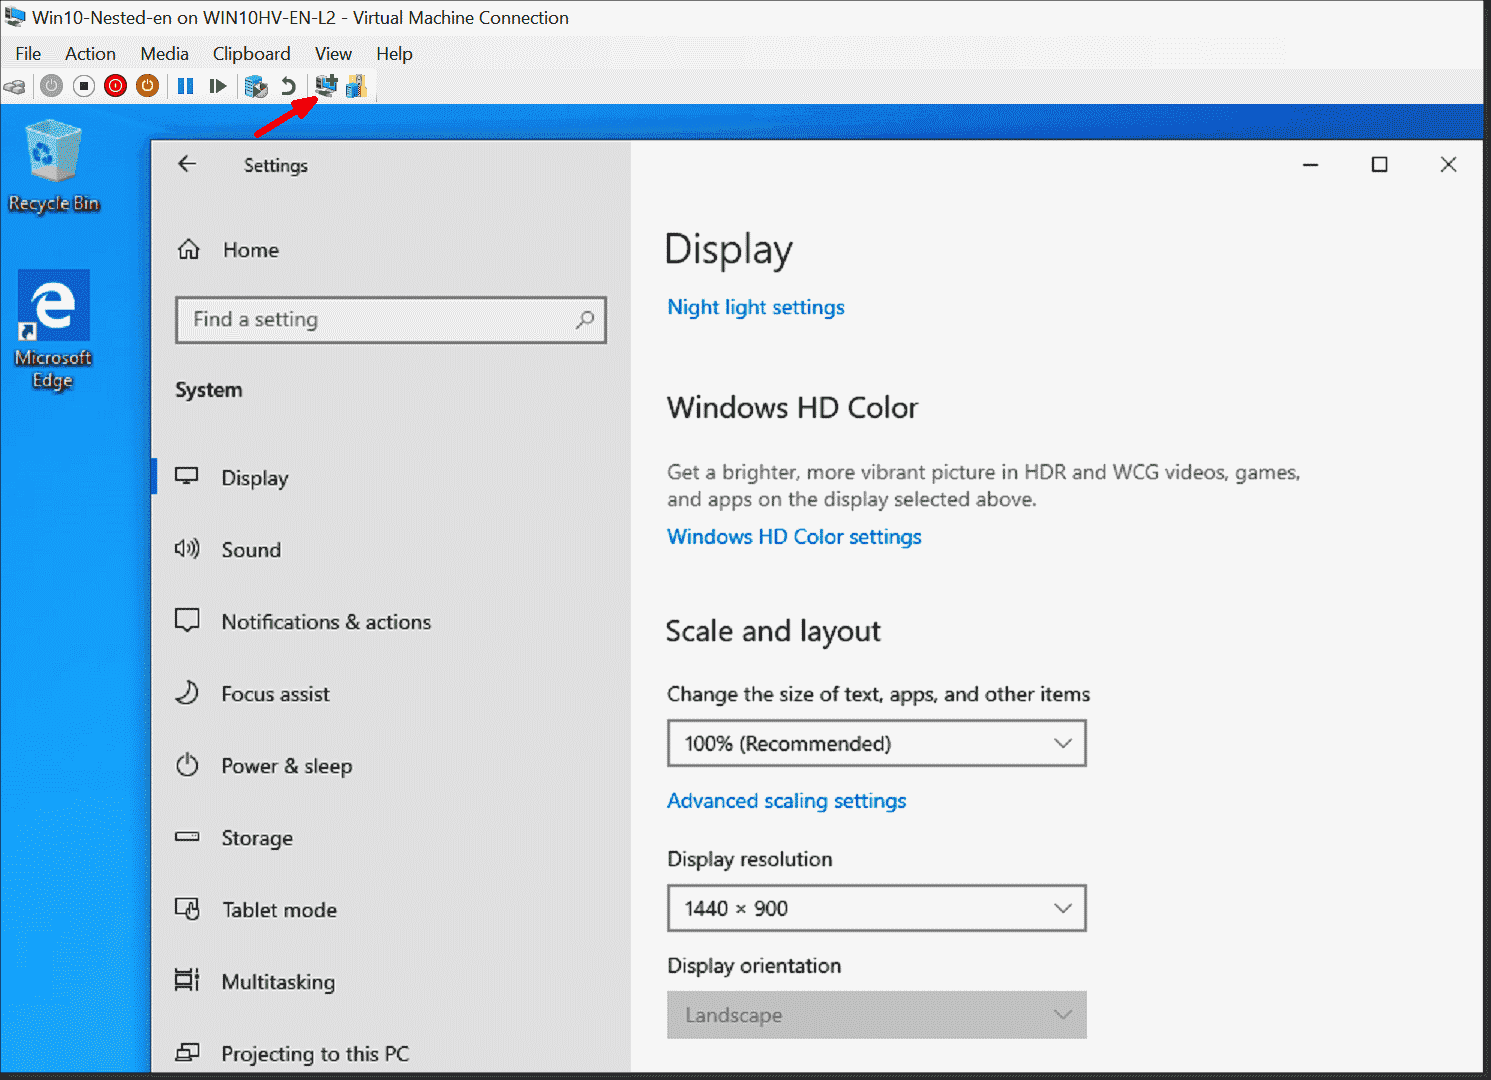Click the back arrow in Settings
Viewport: 1491px width, 1080px height.
187,164
